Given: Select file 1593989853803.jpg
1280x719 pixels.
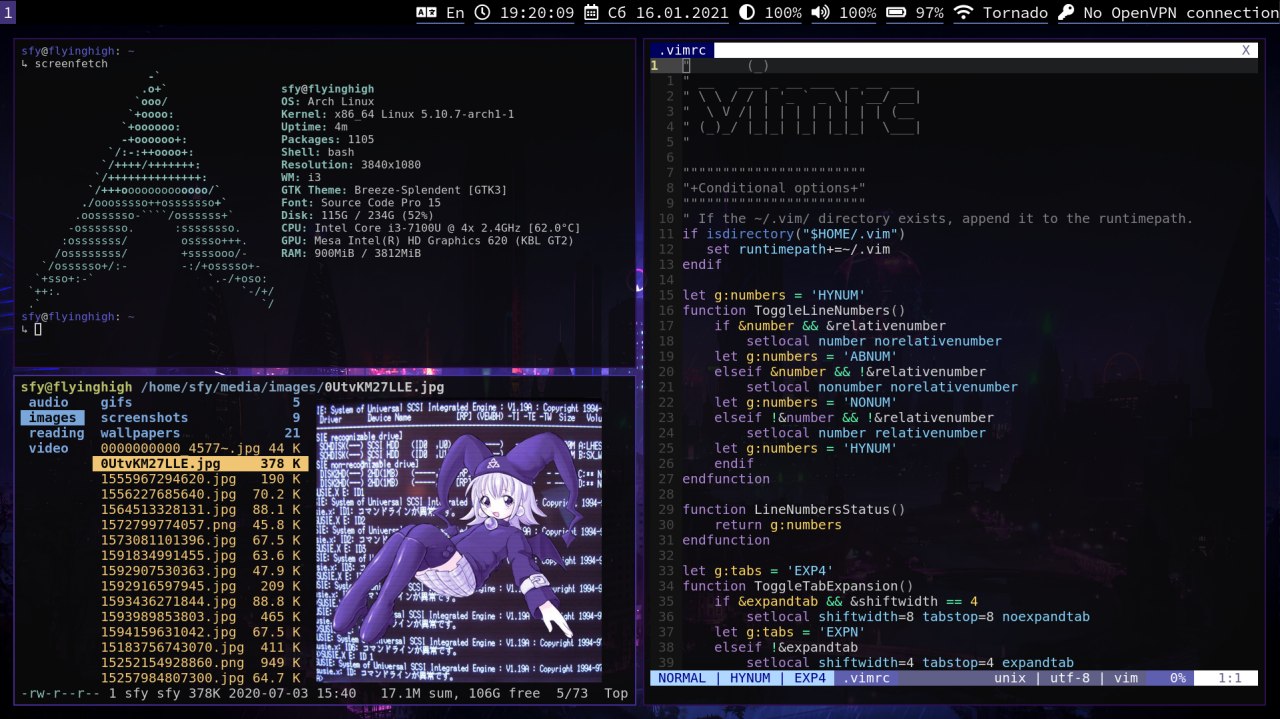Looking at the screenshot, I should (x=200, y=617).
